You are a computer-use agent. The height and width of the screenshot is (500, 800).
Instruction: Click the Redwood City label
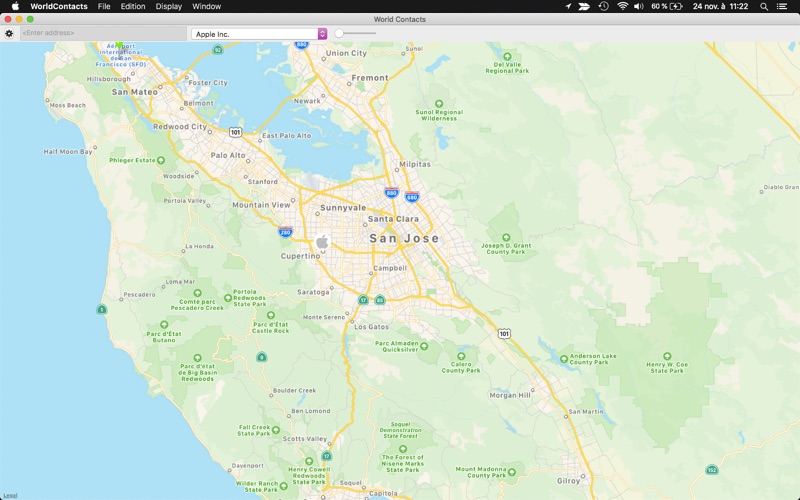pos(180,127)
